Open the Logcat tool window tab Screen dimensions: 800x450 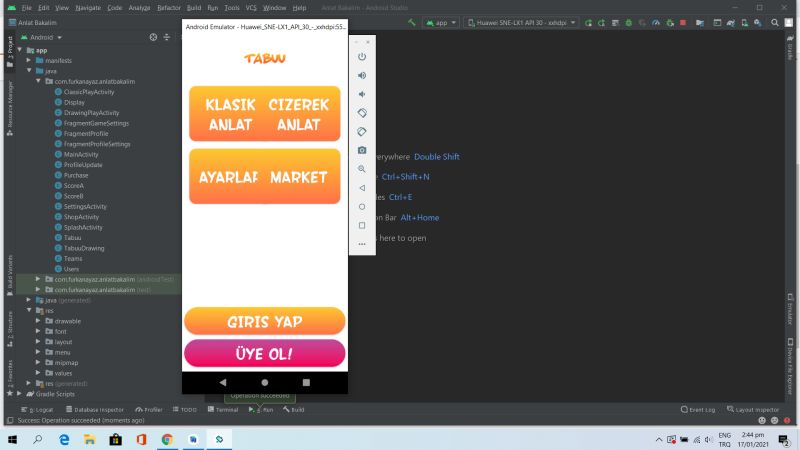click(x=37, y=409)
